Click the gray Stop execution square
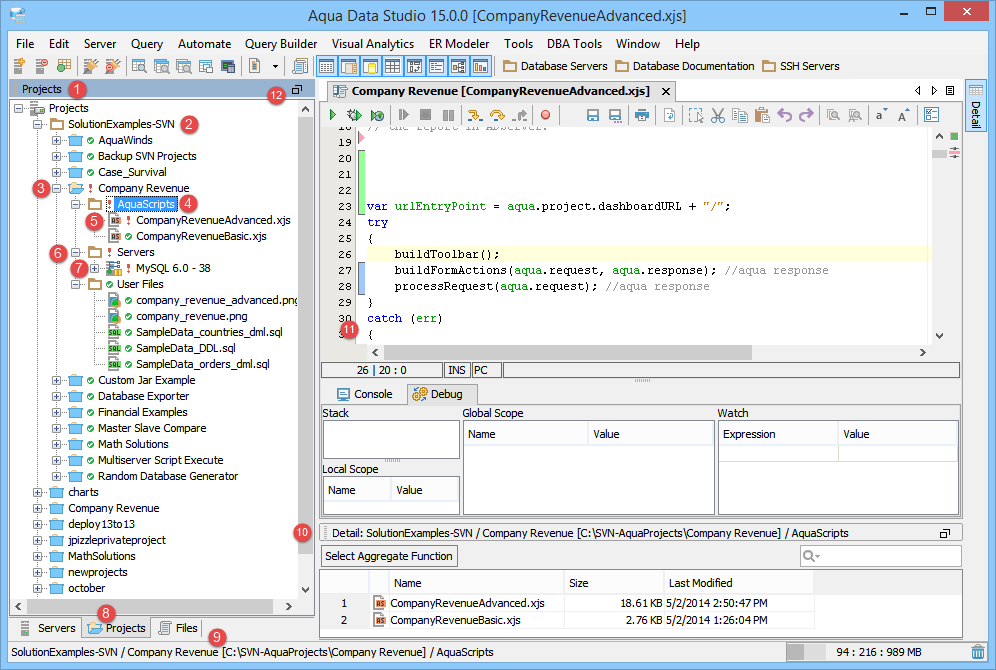This screenshot has width=996, height=670. [425, 116]
